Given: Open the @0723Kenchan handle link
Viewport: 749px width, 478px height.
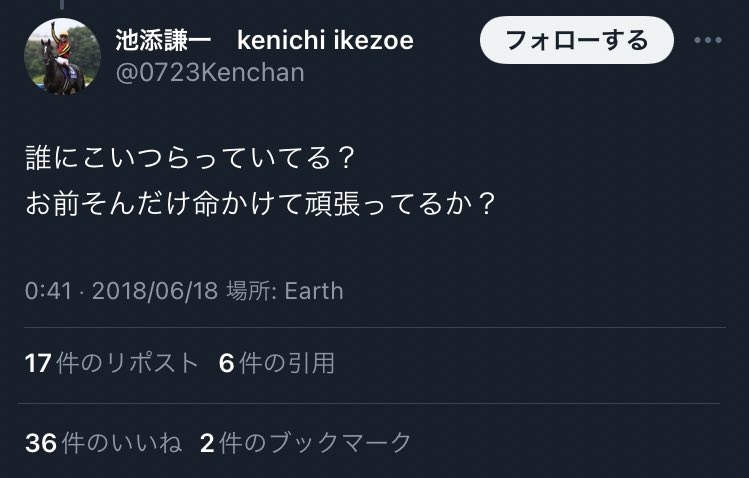Looking at the screenshot, I should pyautogui.click(x=210, y=72).
